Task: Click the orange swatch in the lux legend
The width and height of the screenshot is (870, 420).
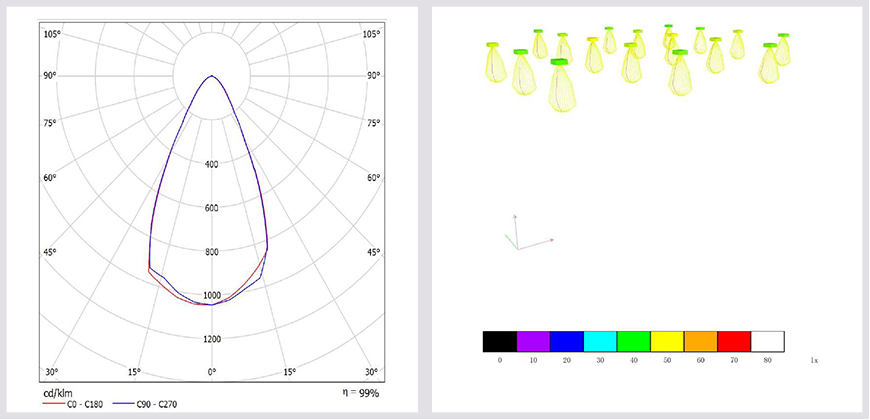Action: tap(701, 341)
